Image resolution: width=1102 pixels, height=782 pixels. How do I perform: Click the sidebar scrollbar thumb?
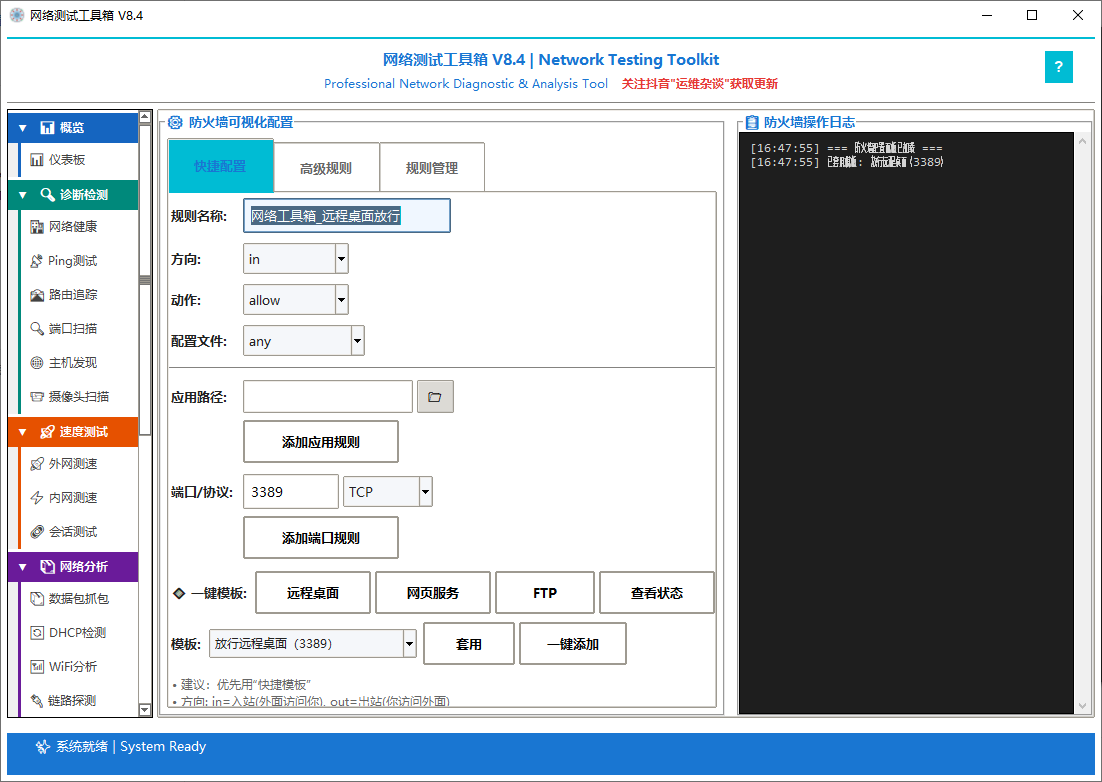point(145,280)
